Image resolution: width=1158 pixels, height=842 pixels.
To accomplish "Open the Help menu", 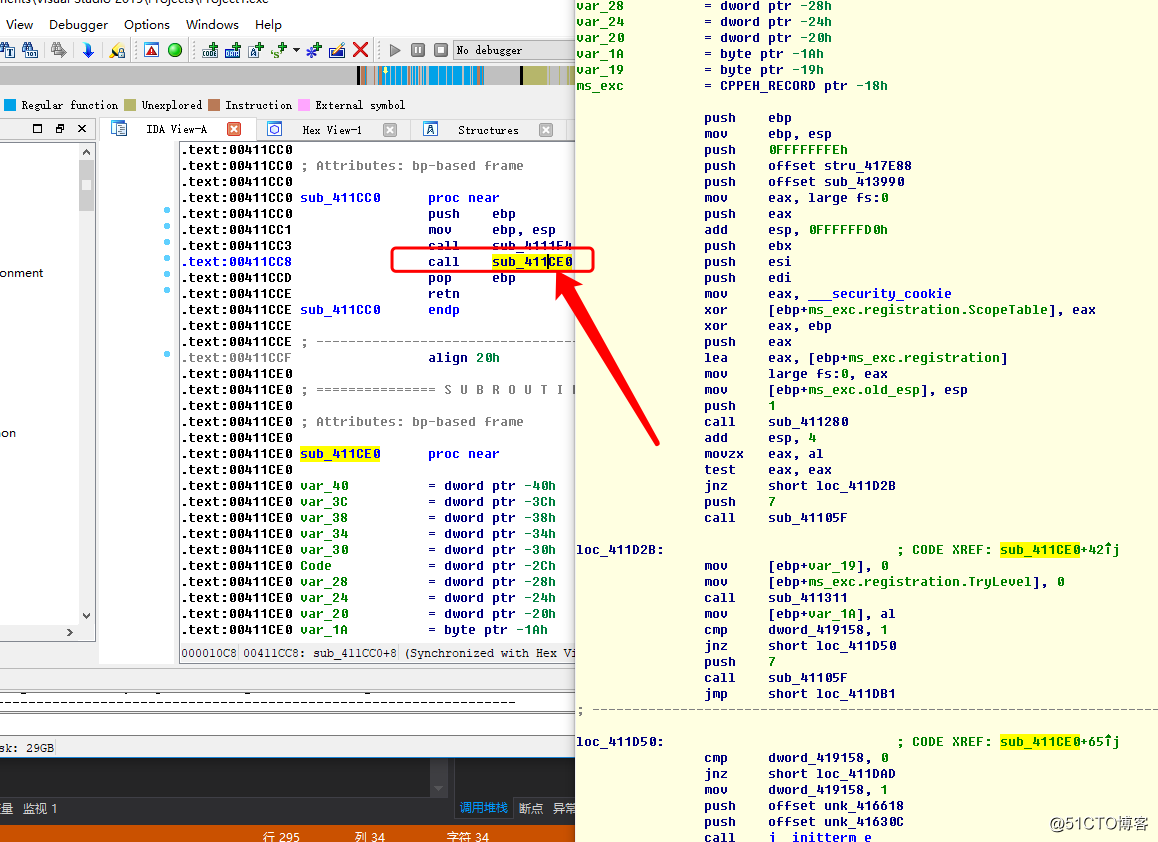I will 268,24.
